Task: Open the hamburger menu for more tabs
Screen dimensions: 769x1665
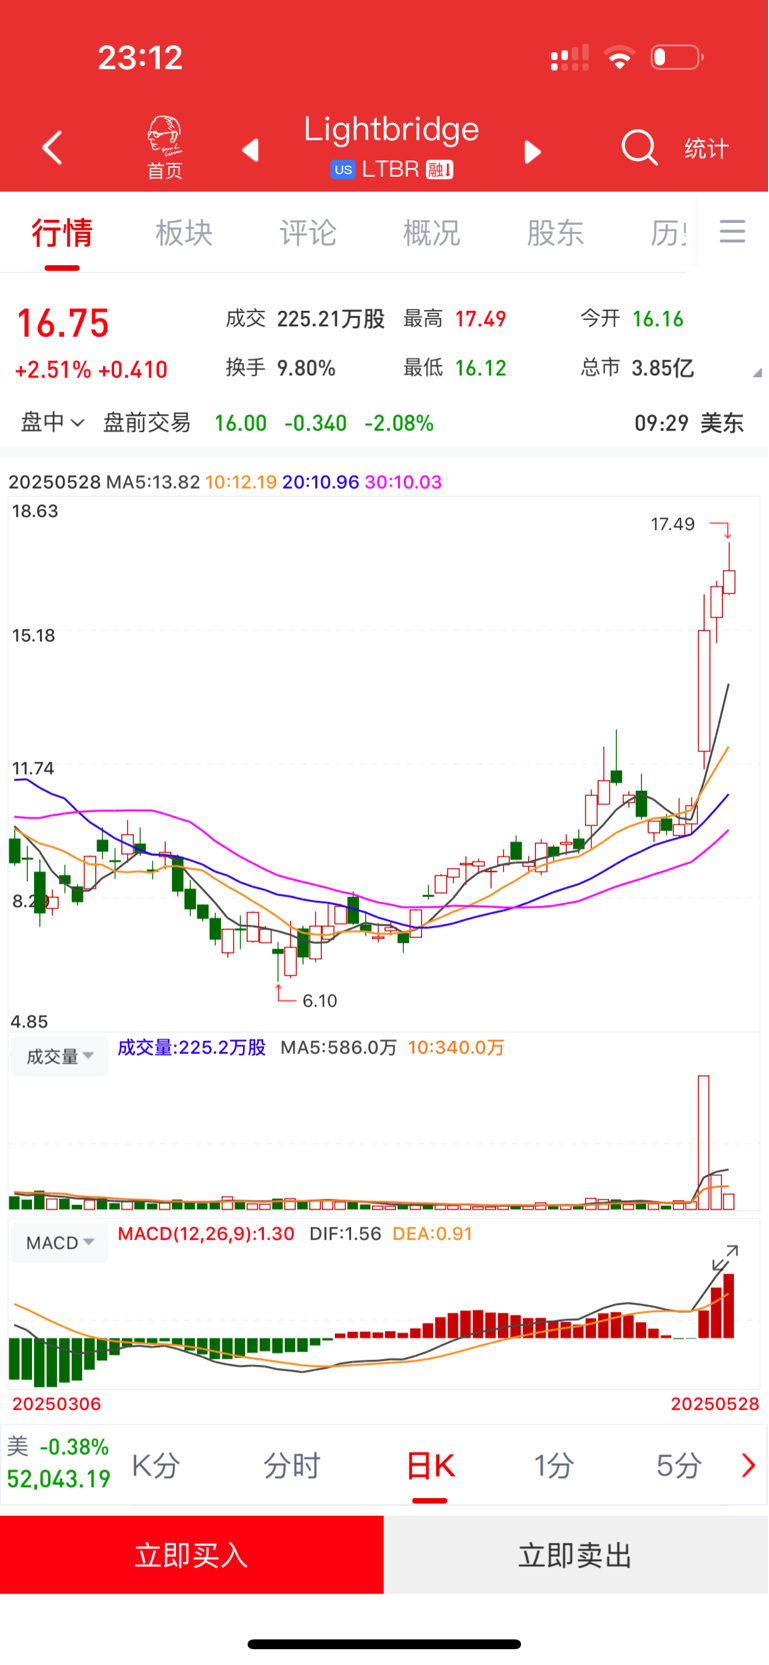Action: point(733,232)
